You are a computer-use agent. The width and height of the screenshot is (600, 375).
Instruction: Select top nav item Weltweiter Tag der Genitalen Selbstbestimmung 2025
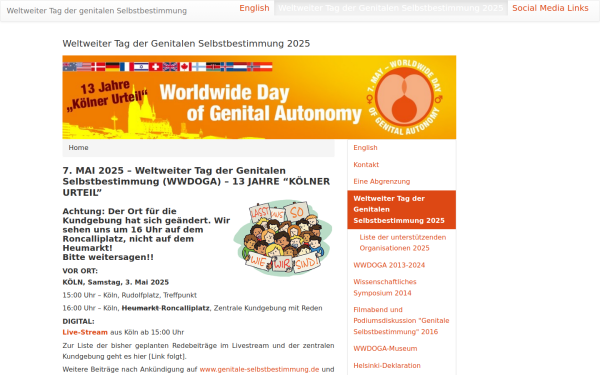tap(391, 8)
